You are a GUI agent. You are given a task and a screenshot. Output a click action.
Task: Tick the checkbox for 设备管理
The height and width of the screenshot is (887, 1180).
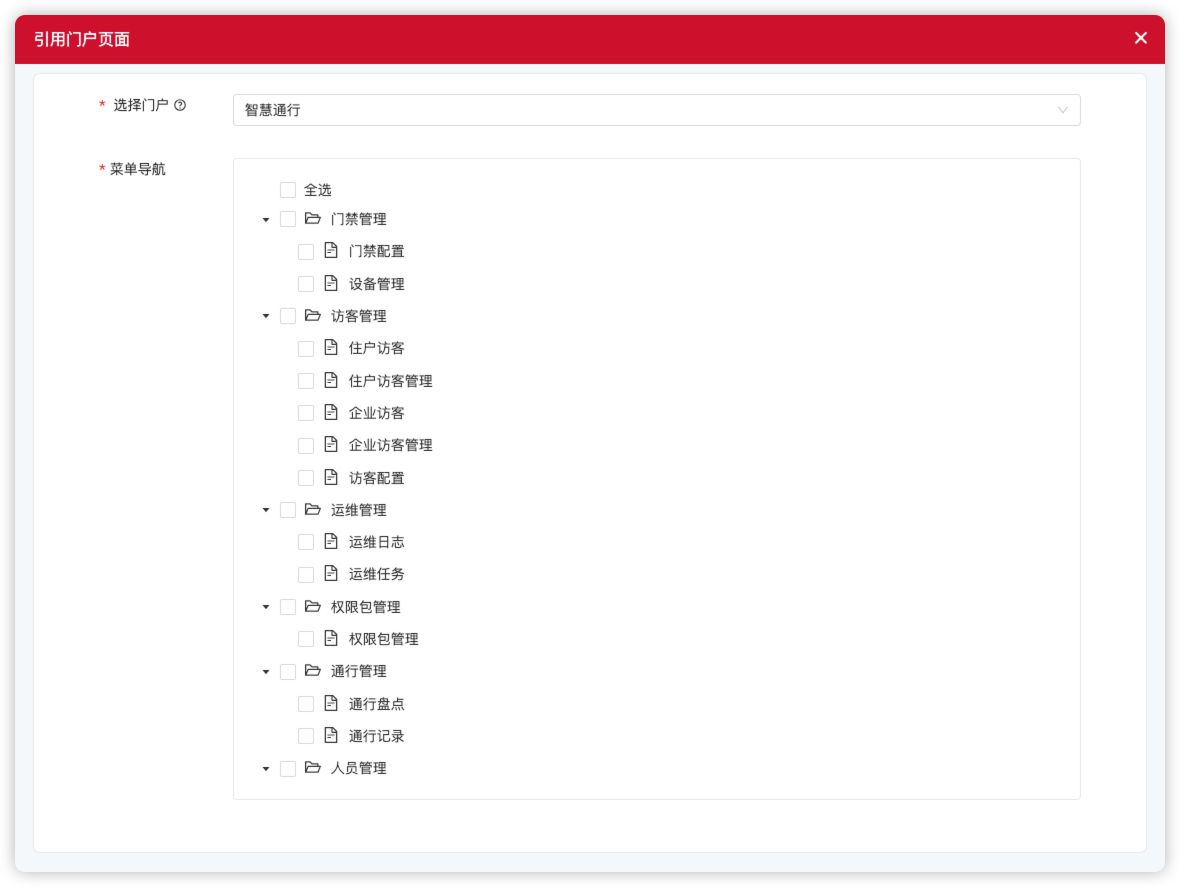coord(306,284)
